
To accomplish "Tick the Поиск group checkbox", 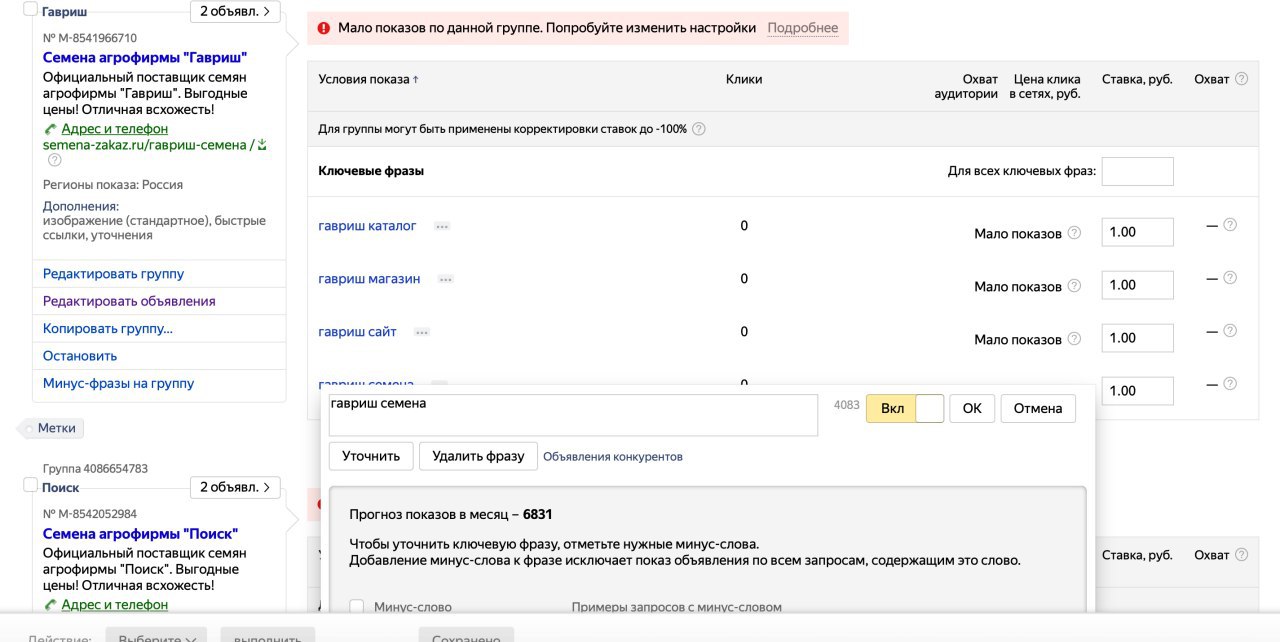I will [30, 485].
